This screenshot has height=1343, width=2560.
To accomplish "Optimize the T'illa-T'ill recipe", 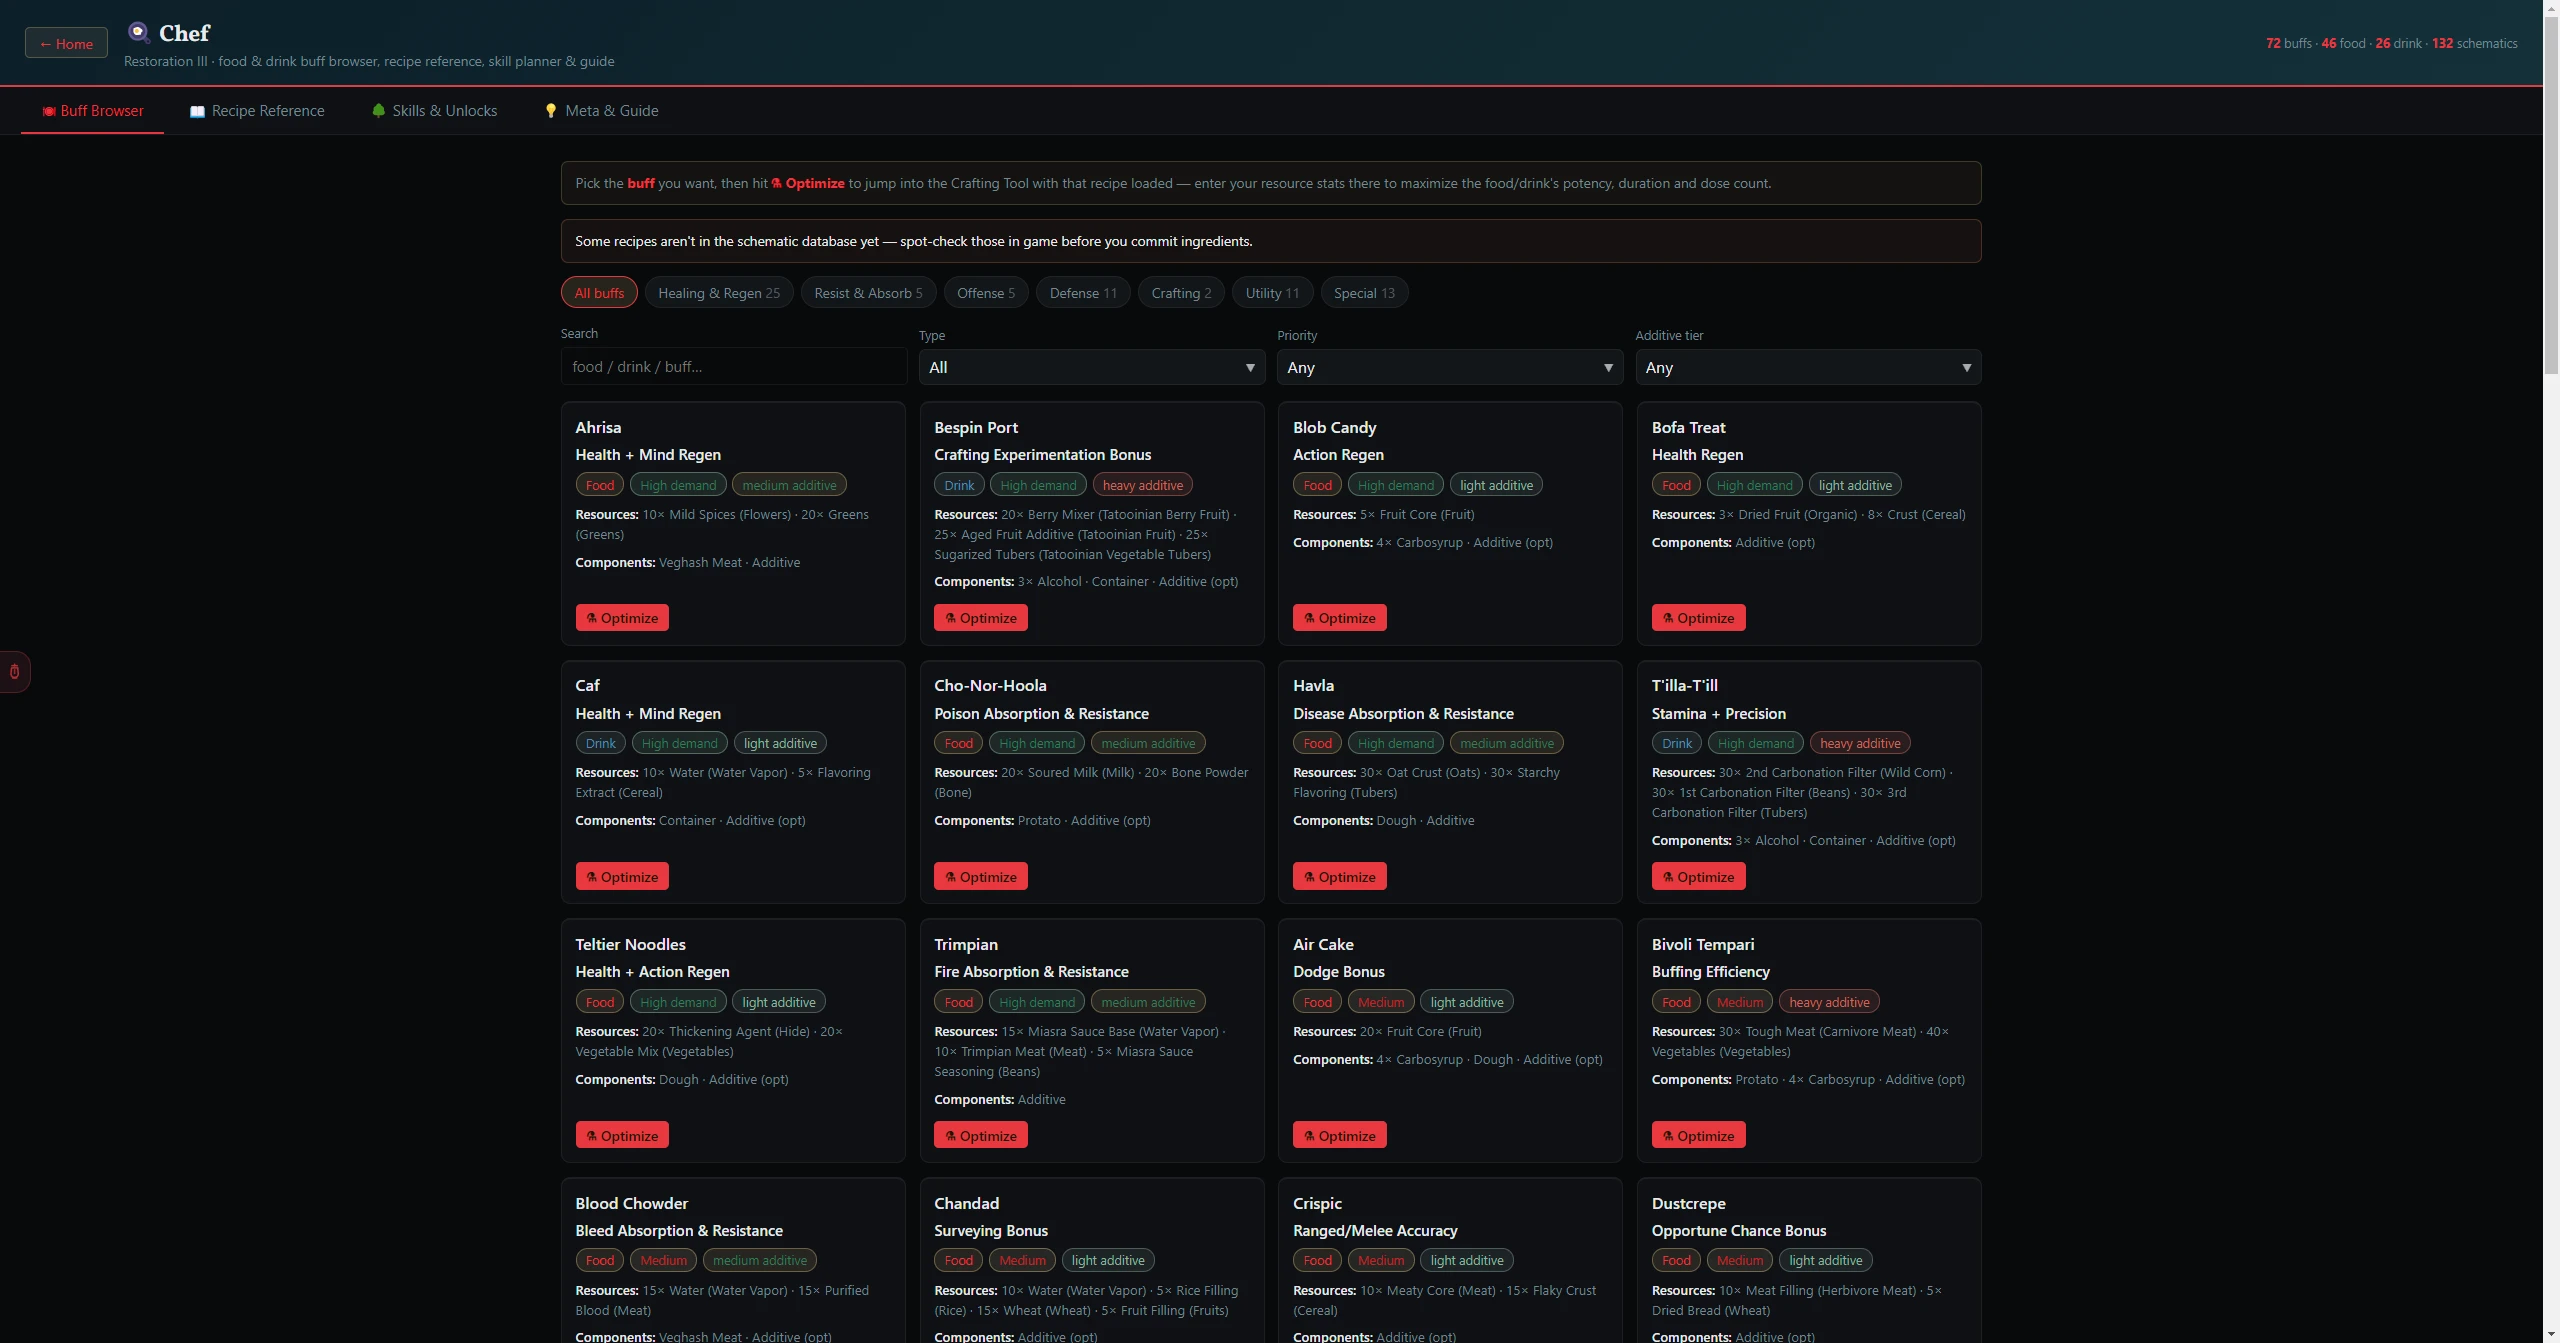I will click(1699, 877).
